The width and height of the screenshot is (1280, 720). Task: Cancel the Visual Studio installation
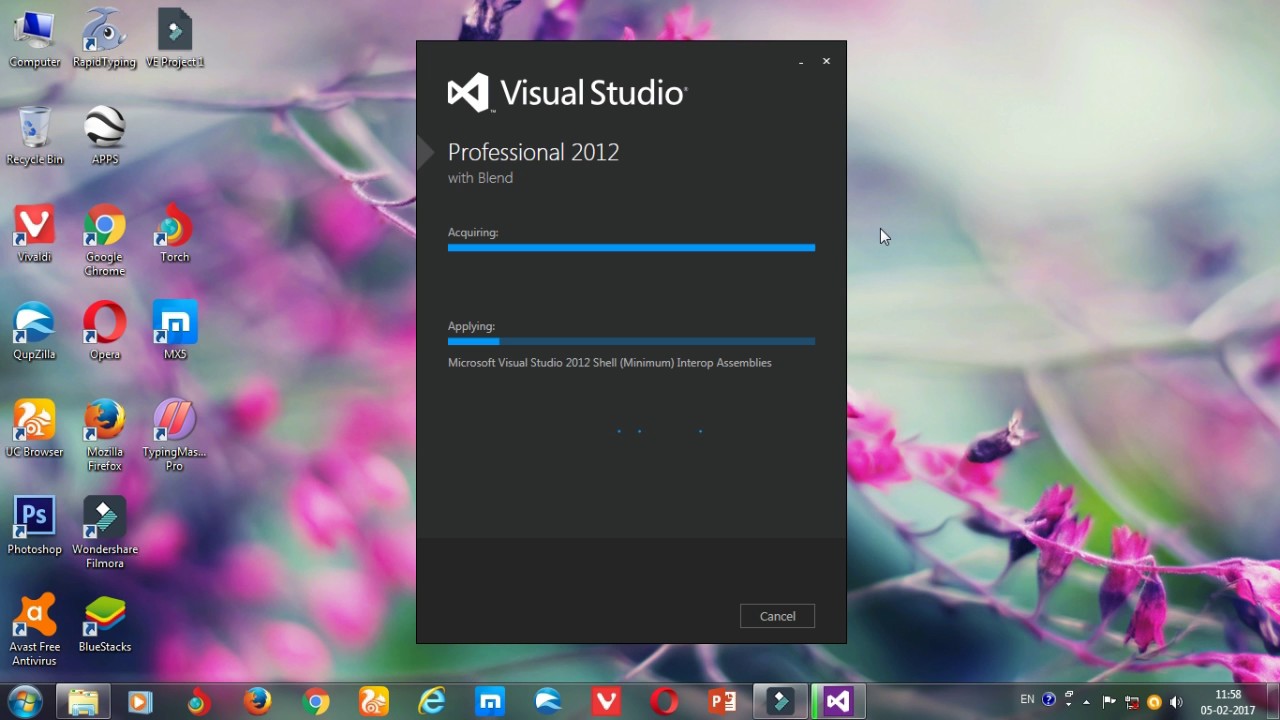pyautogui.click(x=777, y=616)
